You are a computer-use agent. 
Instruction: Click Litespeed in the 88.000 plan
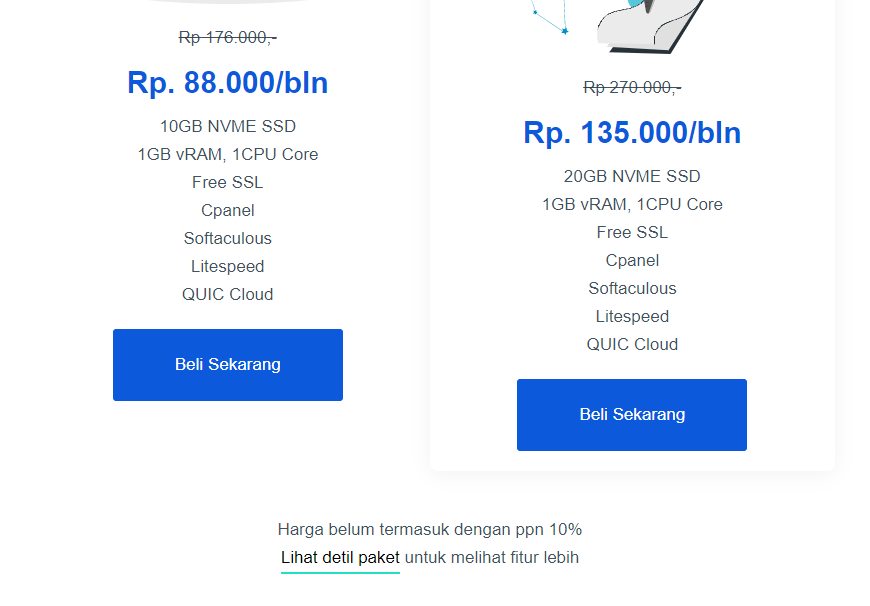point(228,267)
